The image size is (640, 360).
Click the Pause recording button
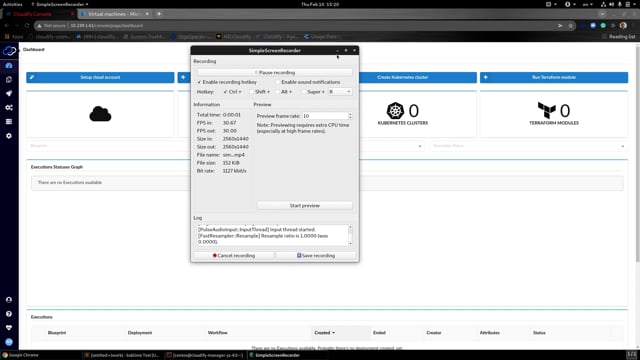point(275,72)
